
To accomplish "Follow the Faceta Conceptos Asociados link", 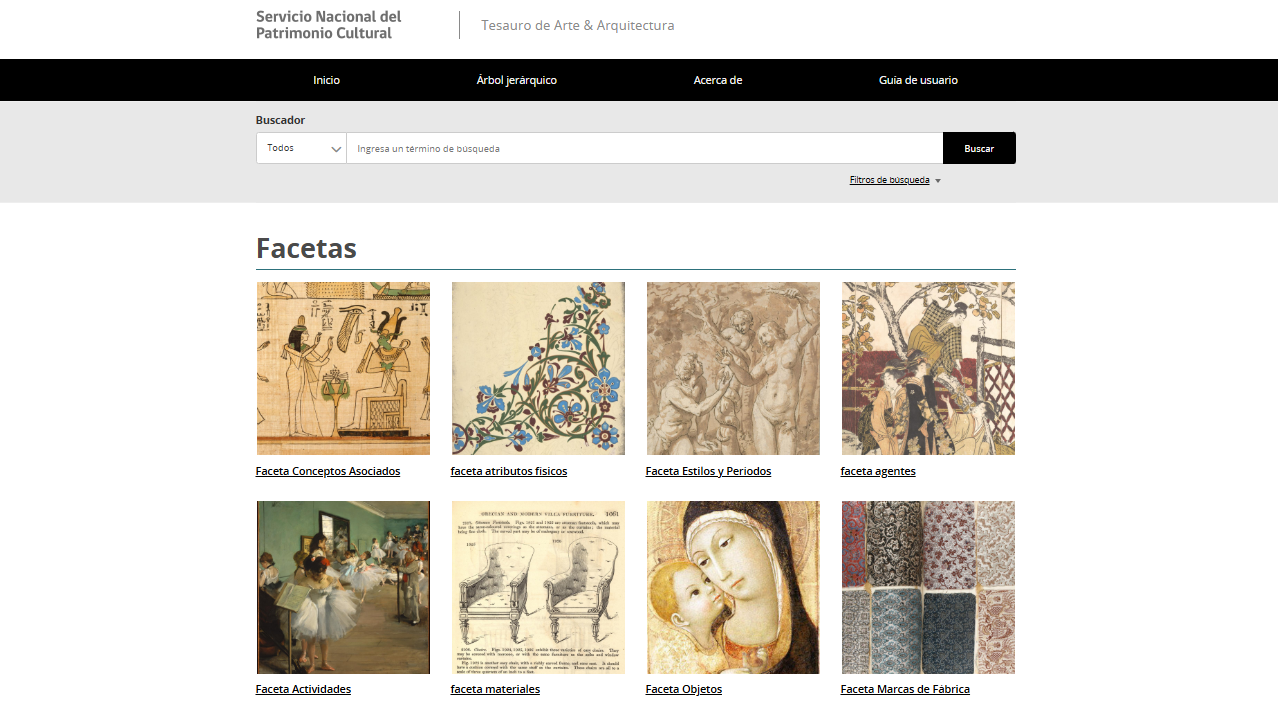I will [x=328, y=471].
